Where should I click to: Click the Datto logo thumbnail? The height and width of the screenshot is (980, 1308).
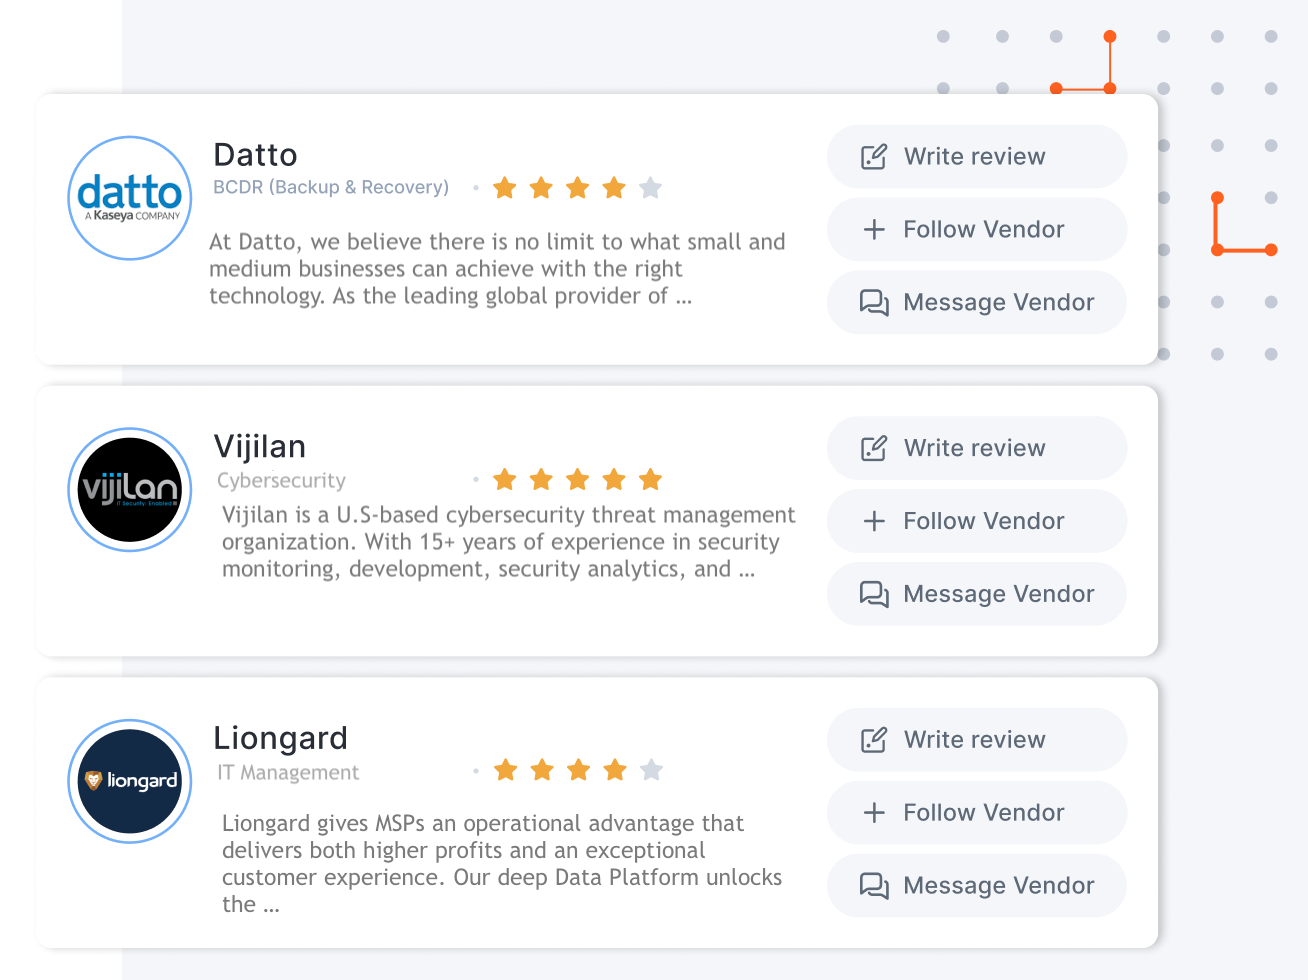pyautogui.click(x=130, y=198)
